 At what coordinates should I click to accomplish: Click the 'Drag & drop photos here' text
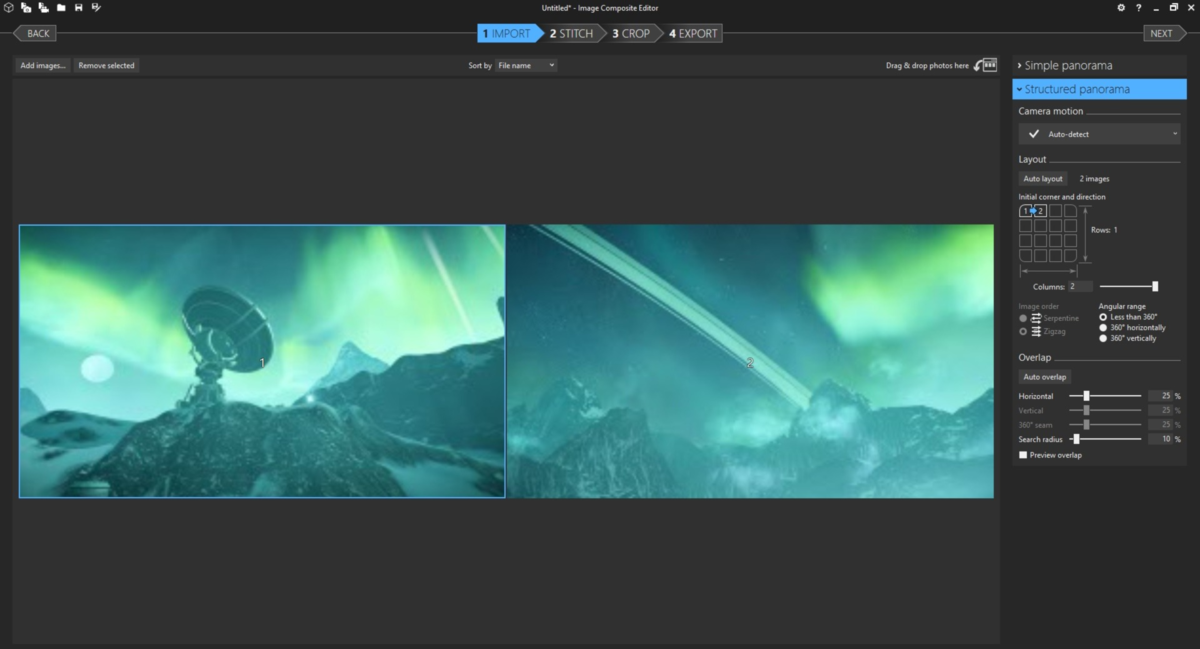click(927, 66)
